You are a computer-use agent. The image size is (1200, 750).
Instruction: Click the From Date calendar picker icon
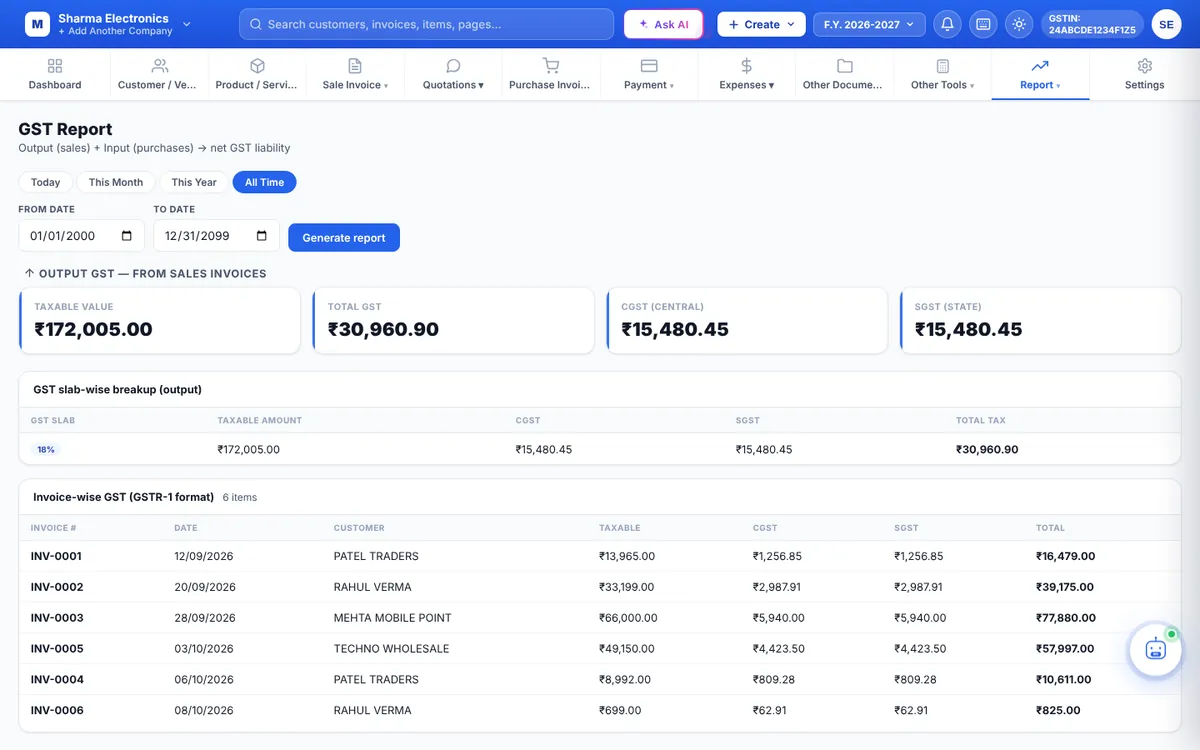pos(127,236)
